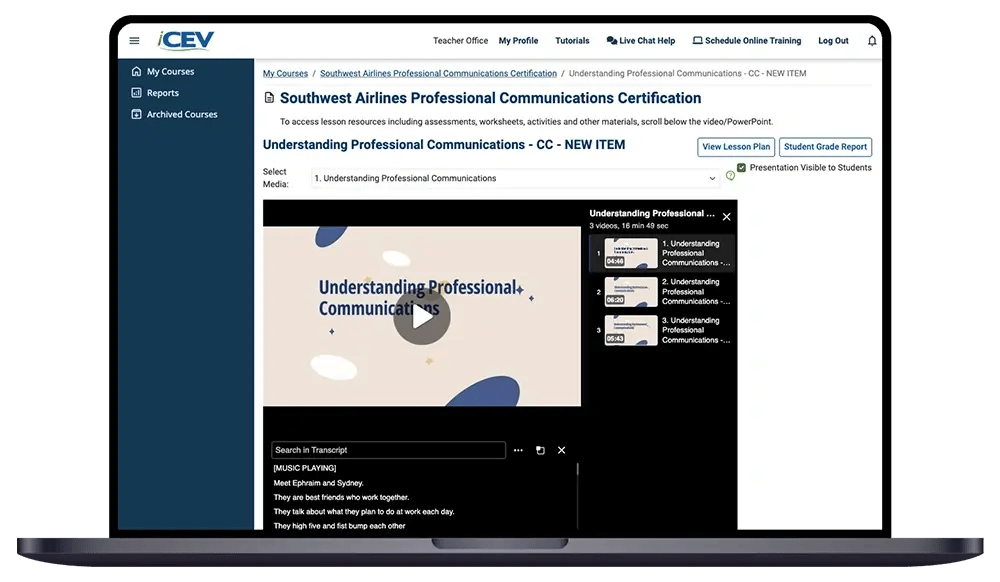Click the Live Chat Help bubble icon
This screenshot has height=582, width=1000.
(x=612, y=41)
